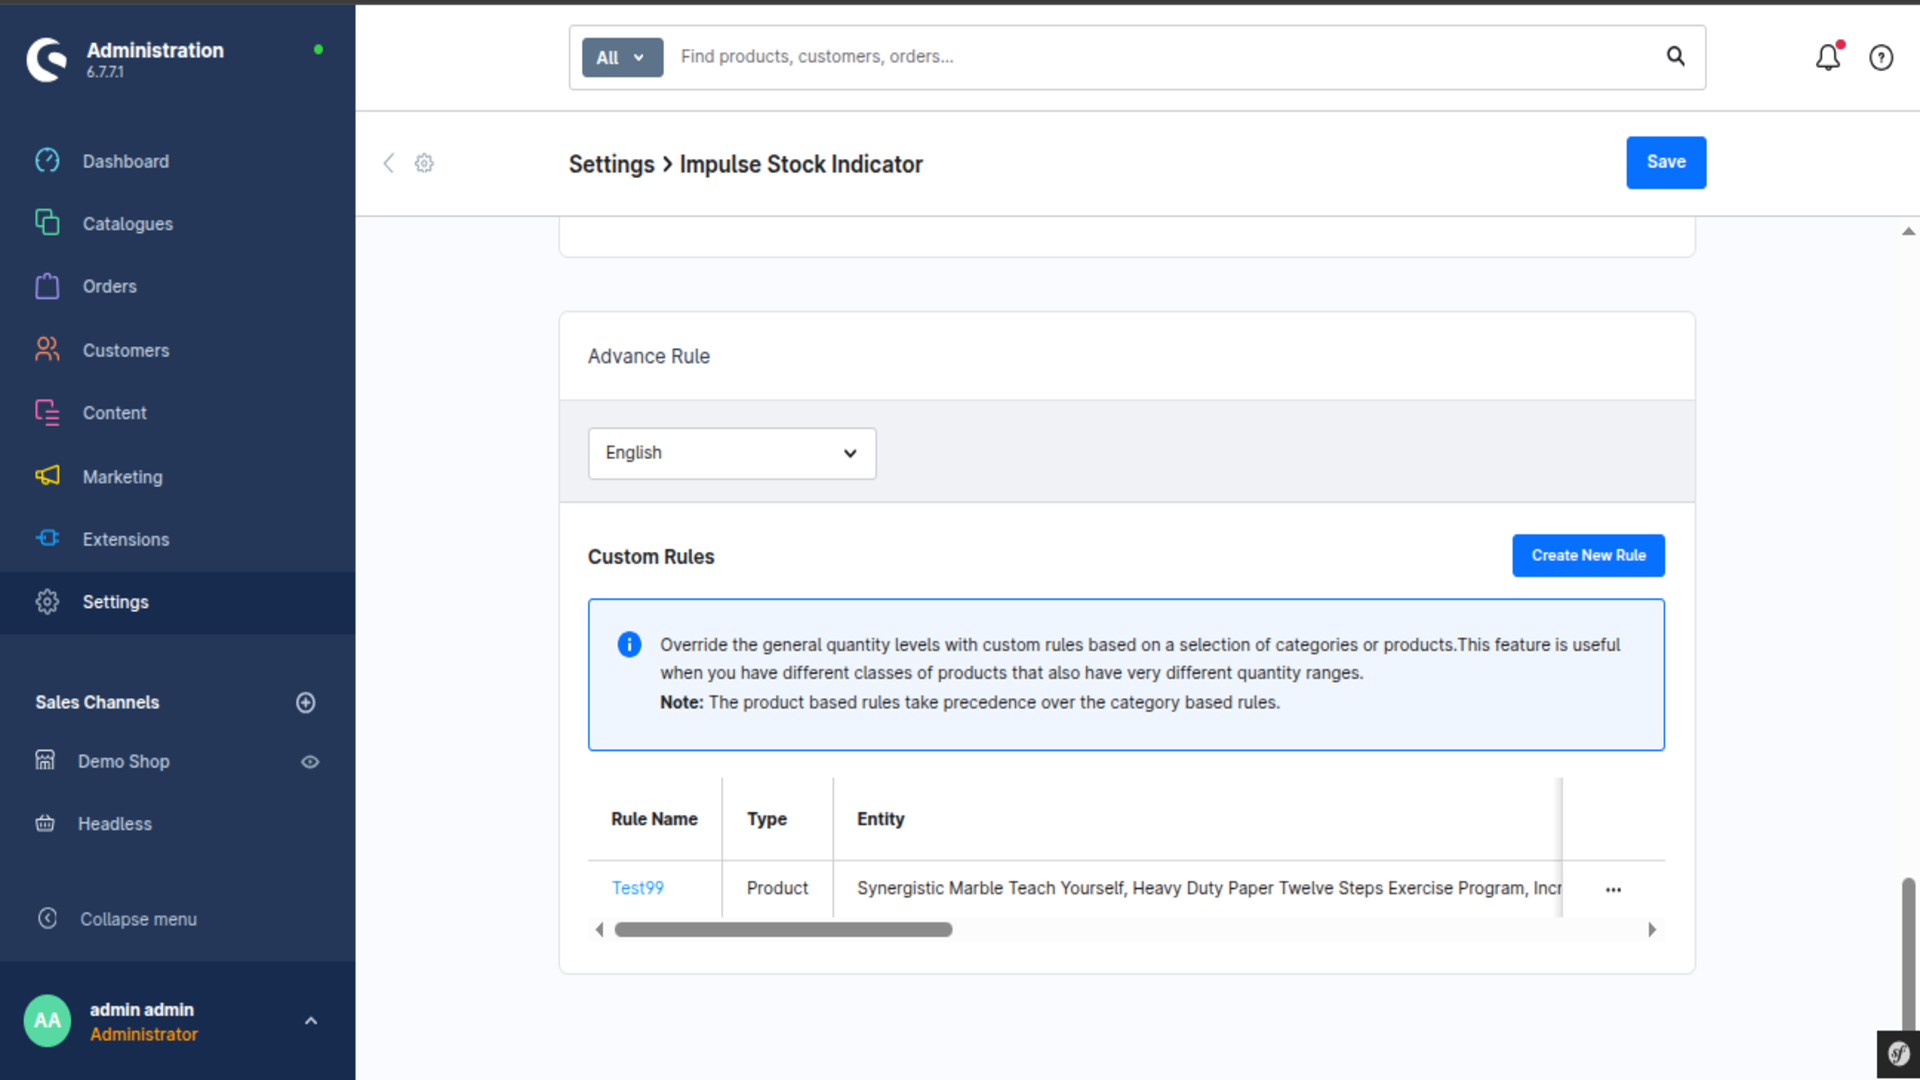The image size is (1920, 1080).
Task: Click the Symfony toolbar icon
Action: 1898,1054
